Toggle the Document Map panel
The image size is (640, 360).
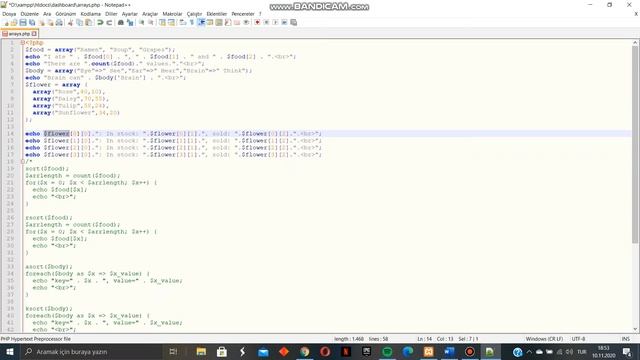(219, 22)
